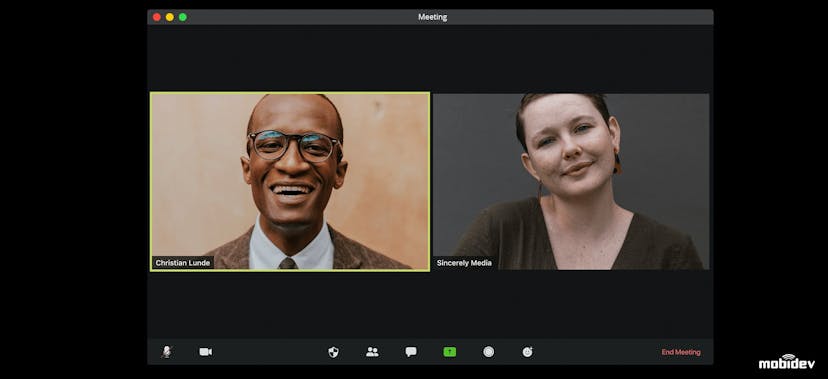This screenshot has height=379, width=828.
Task: Select Sincerely Media's video tile
Action: tap(571, 182)
